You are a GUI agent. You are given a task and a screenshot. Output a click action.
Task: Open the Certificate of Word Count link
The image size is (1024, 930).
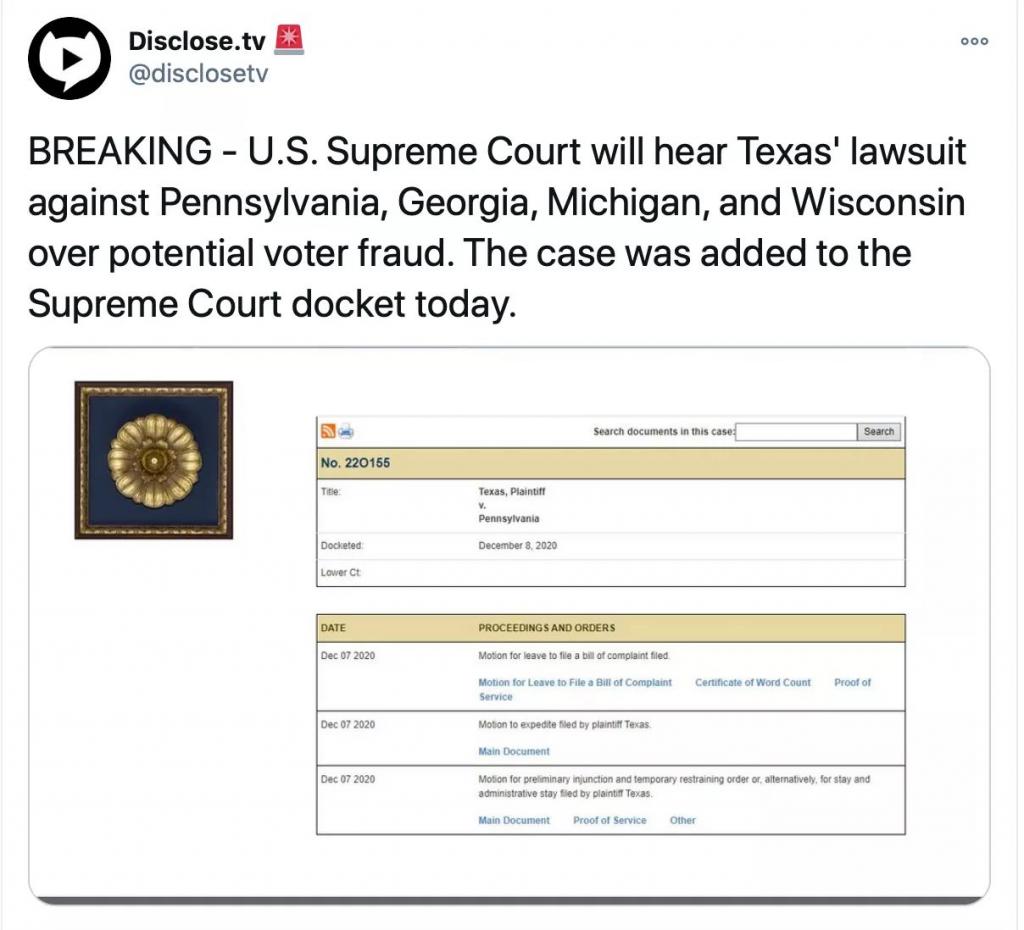pos(753,682)
